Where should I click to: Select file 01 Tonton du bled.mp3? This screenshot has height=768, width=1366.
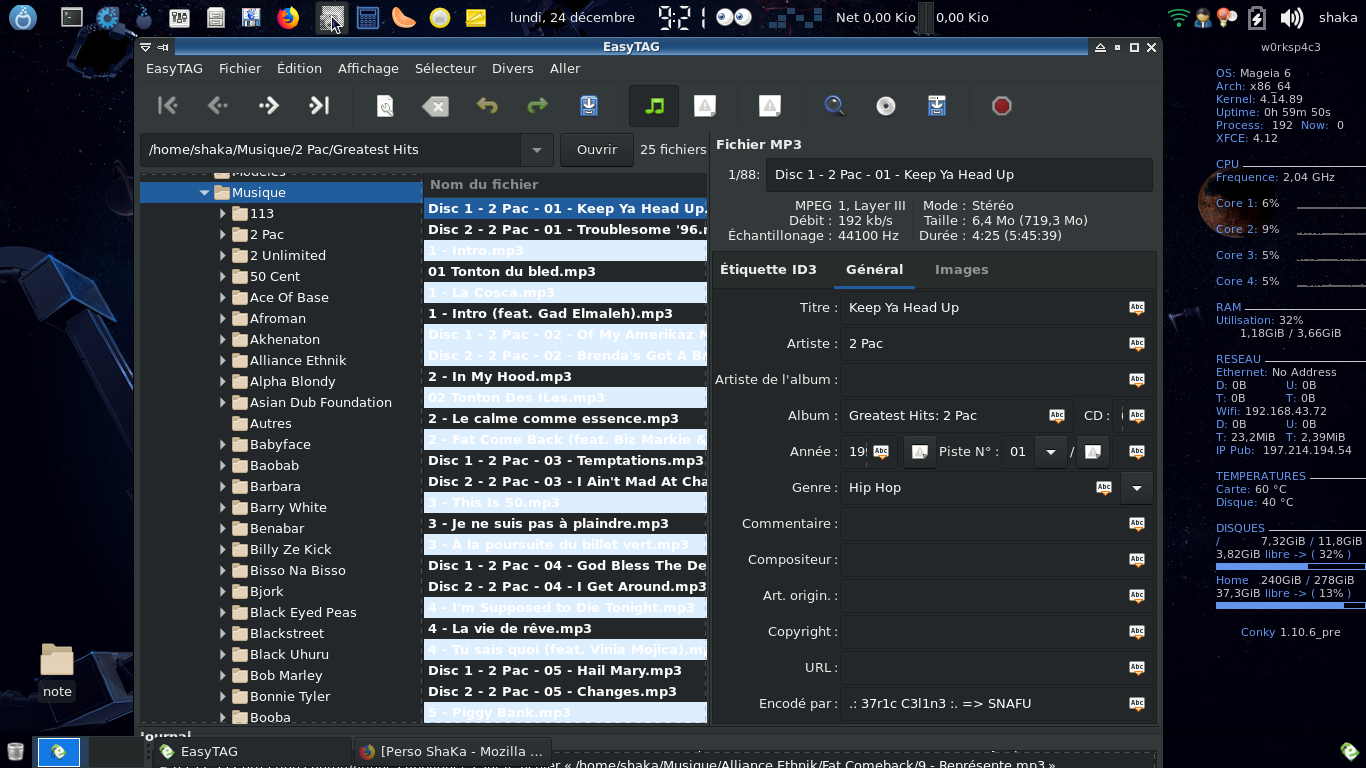[565, 271]
